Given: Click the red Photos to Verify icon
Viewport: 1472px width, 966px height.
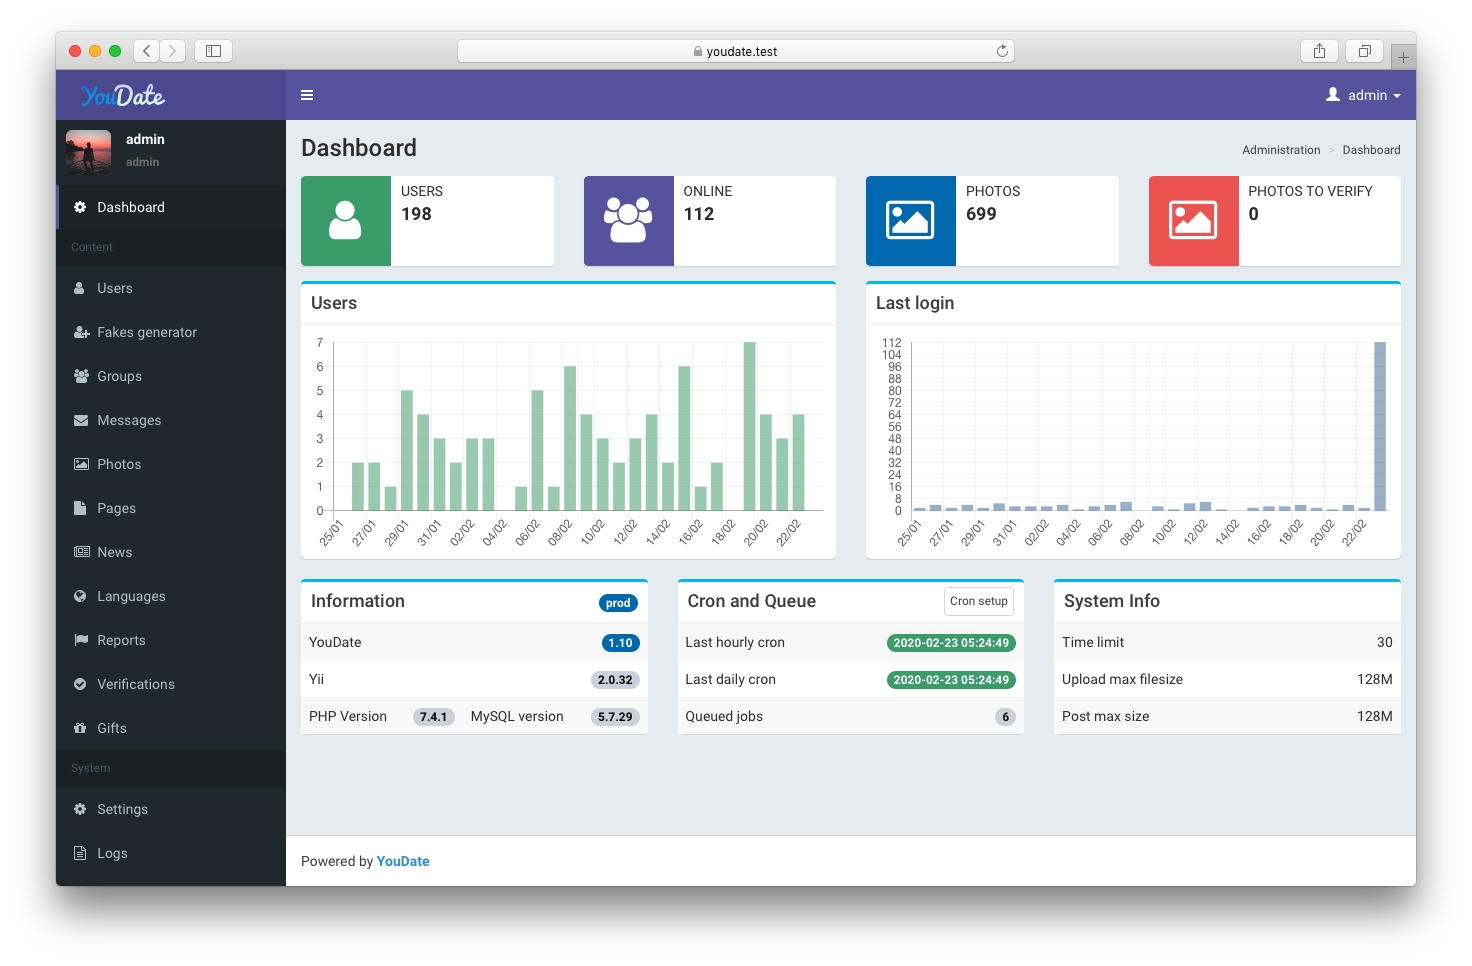Looking at the screenshot, I should [1193, 221].
